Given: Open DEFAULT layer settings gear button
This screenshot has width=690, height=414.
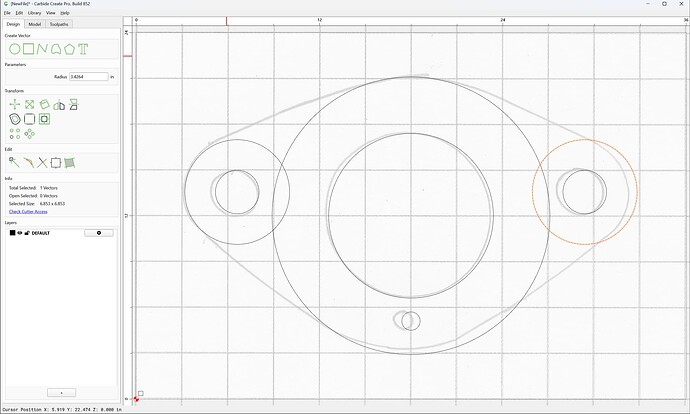Looking at the screenshot, I should pyautogui.click(x=99, y=233).
